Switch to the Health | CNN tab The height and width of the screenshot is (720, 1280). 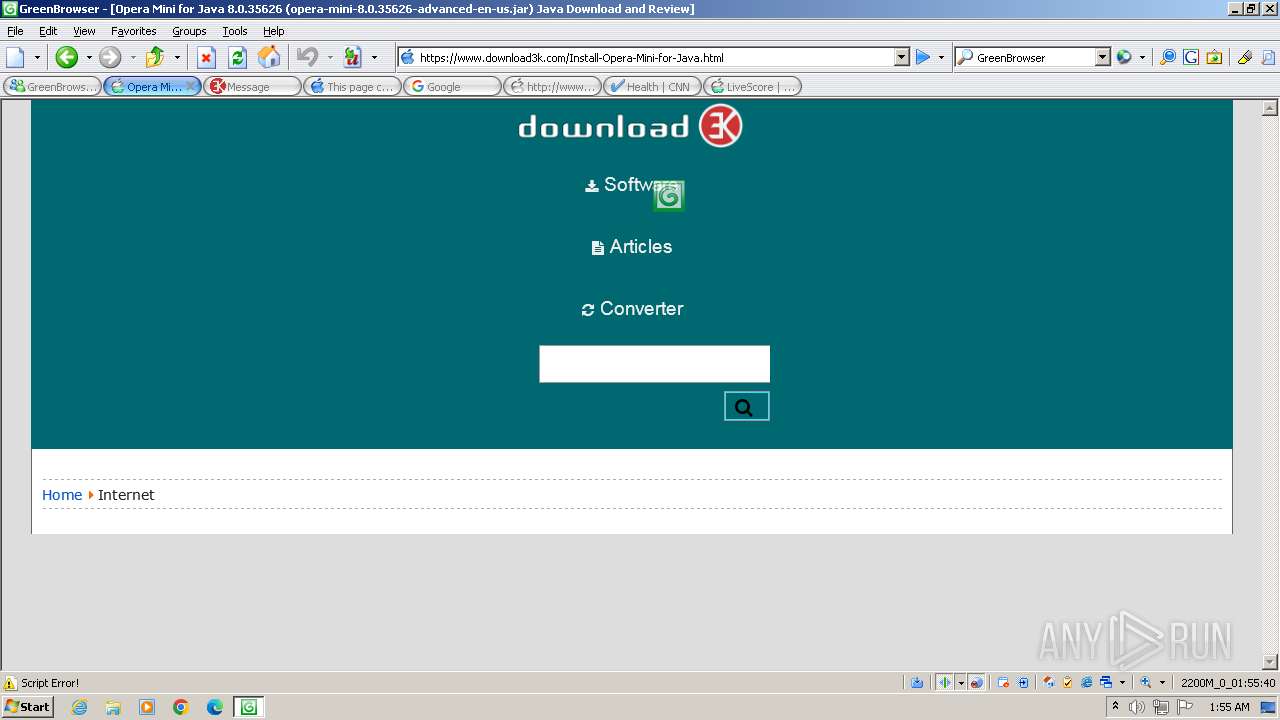point(652,87)
